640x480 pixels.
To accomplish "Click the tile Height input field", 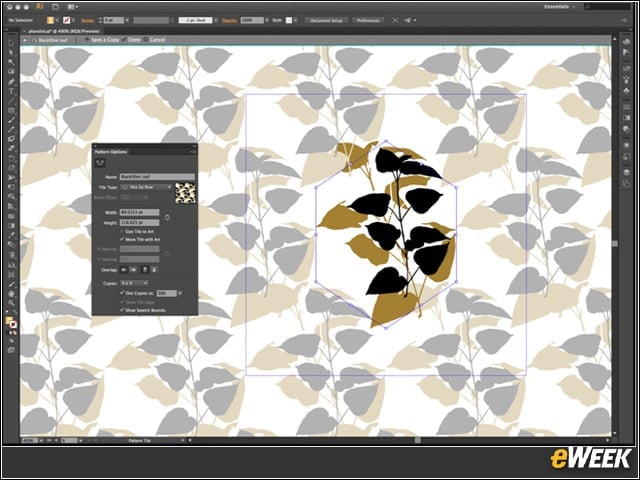I will click(x=140, y=222).
